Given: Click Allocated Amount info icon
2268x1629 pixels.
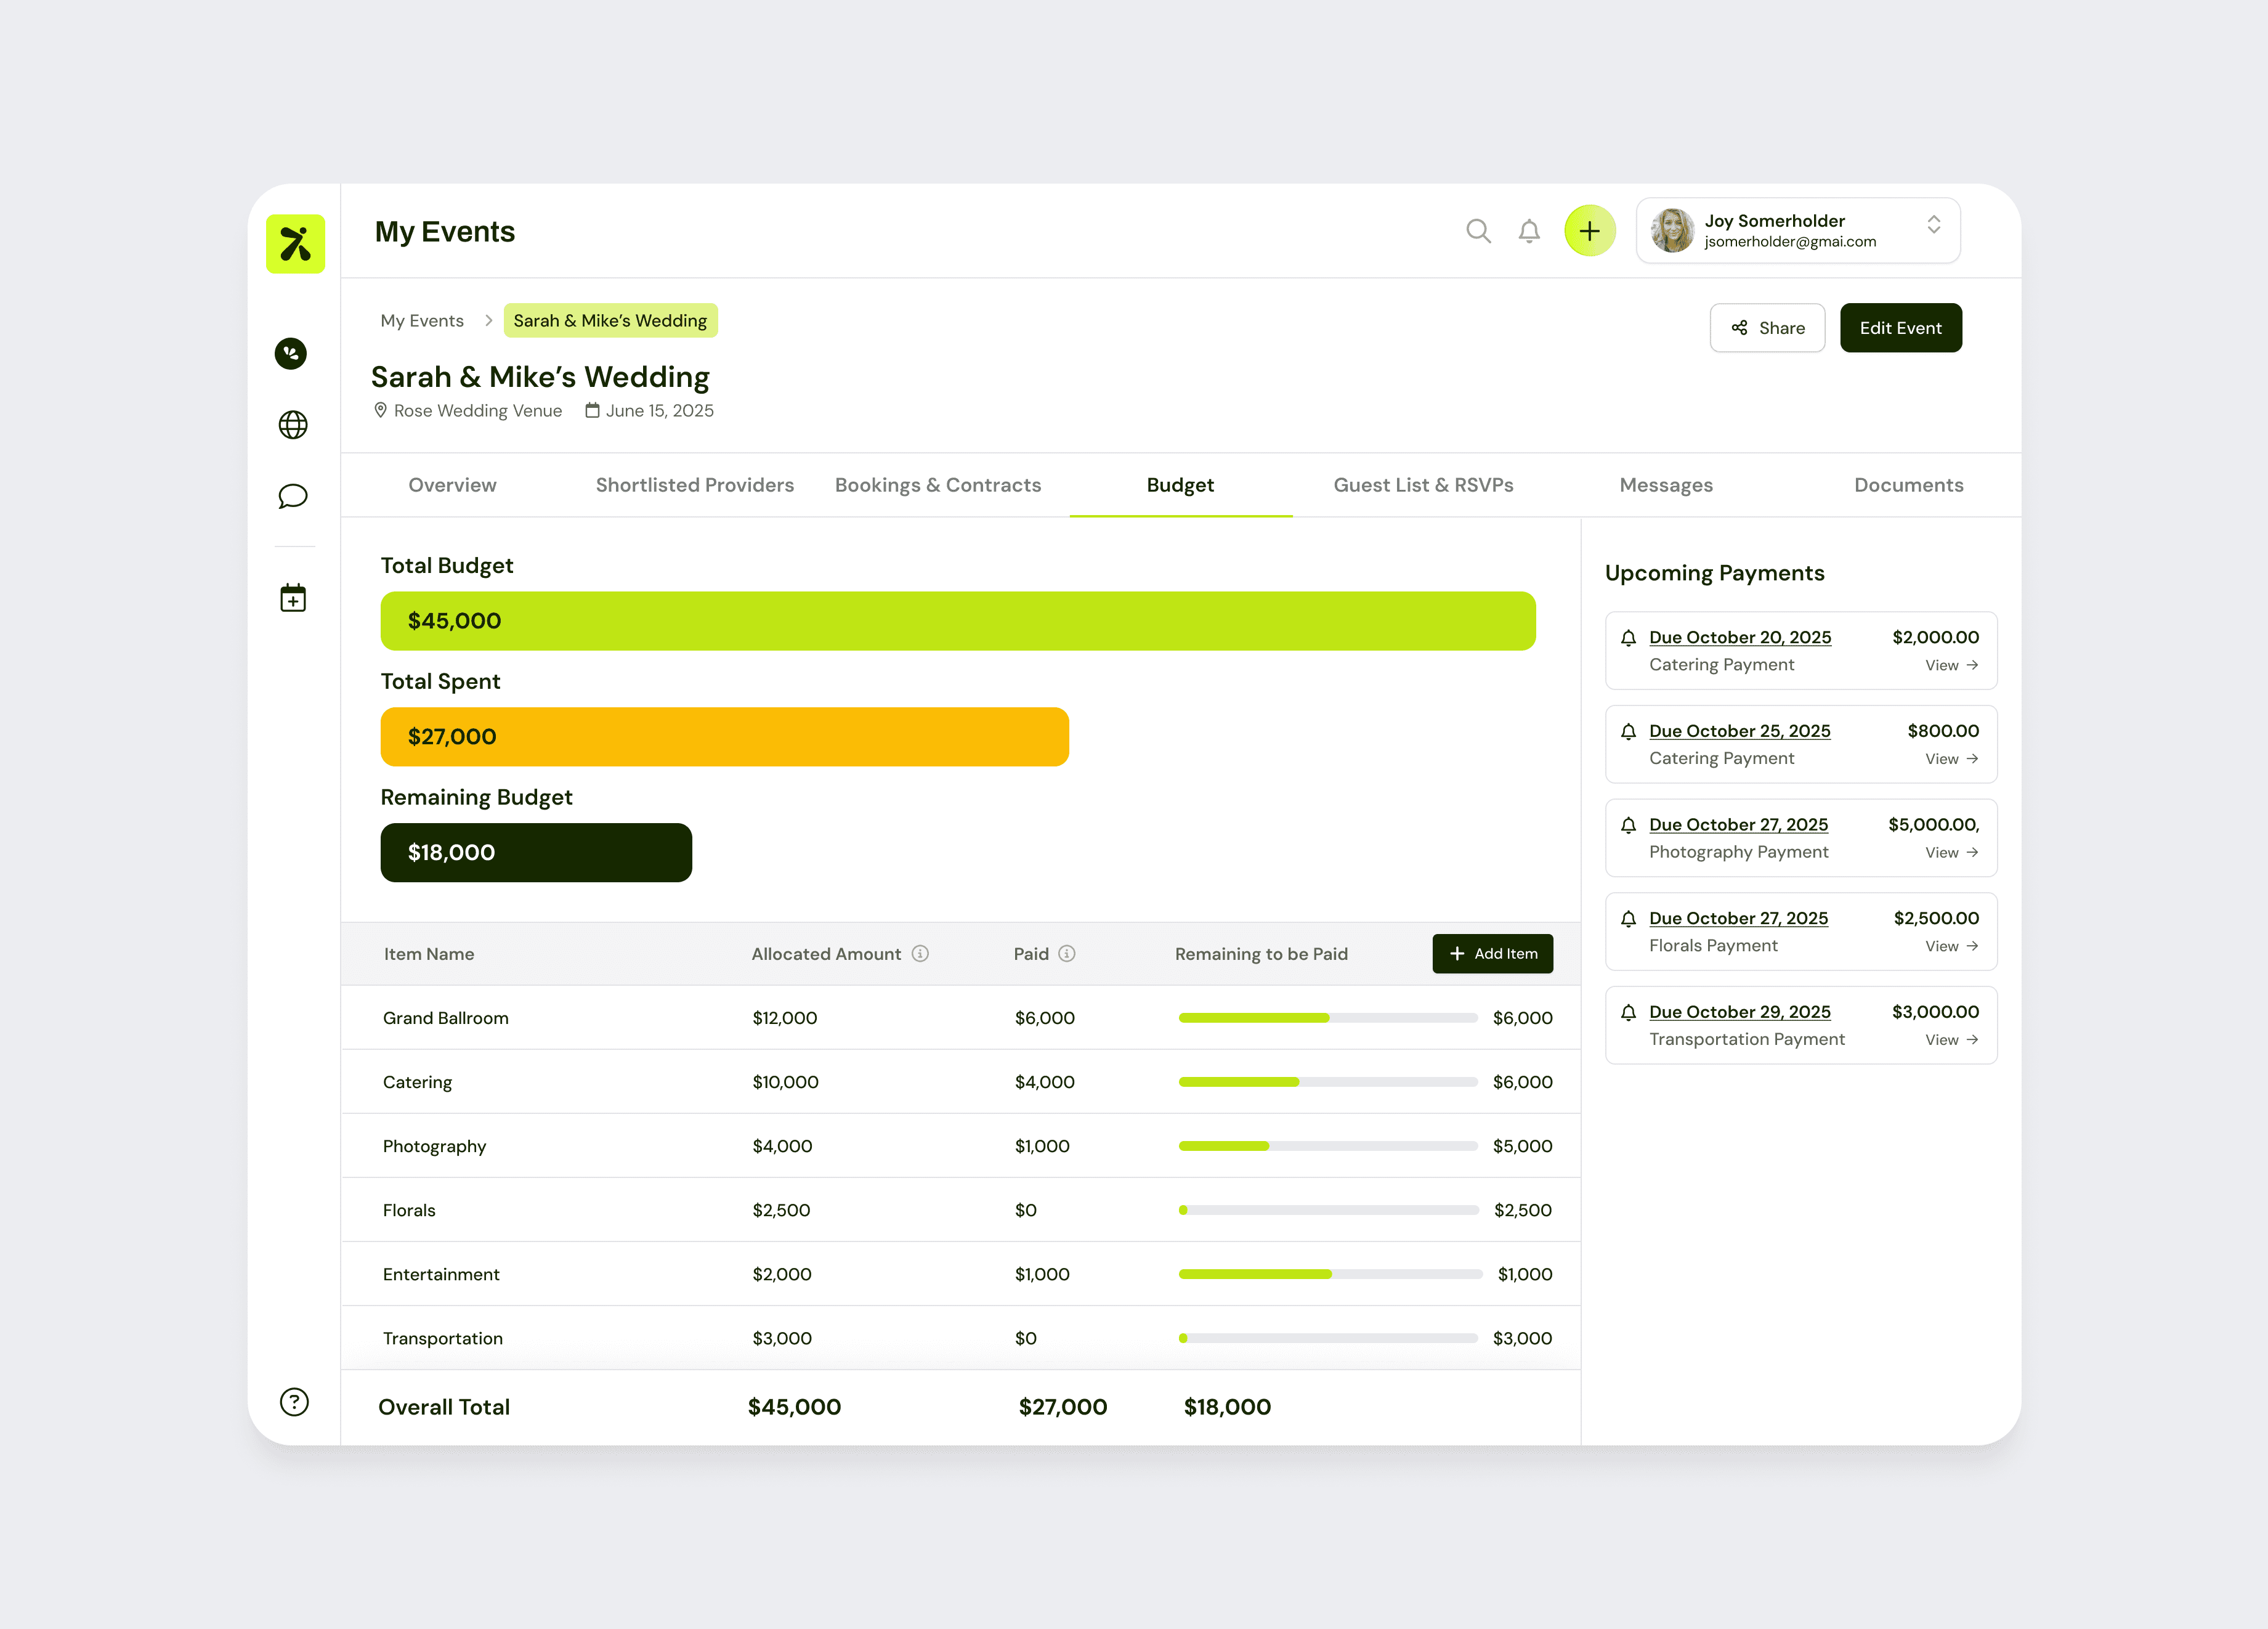Looking at the screenshot, I should click(x=920, y=954).
